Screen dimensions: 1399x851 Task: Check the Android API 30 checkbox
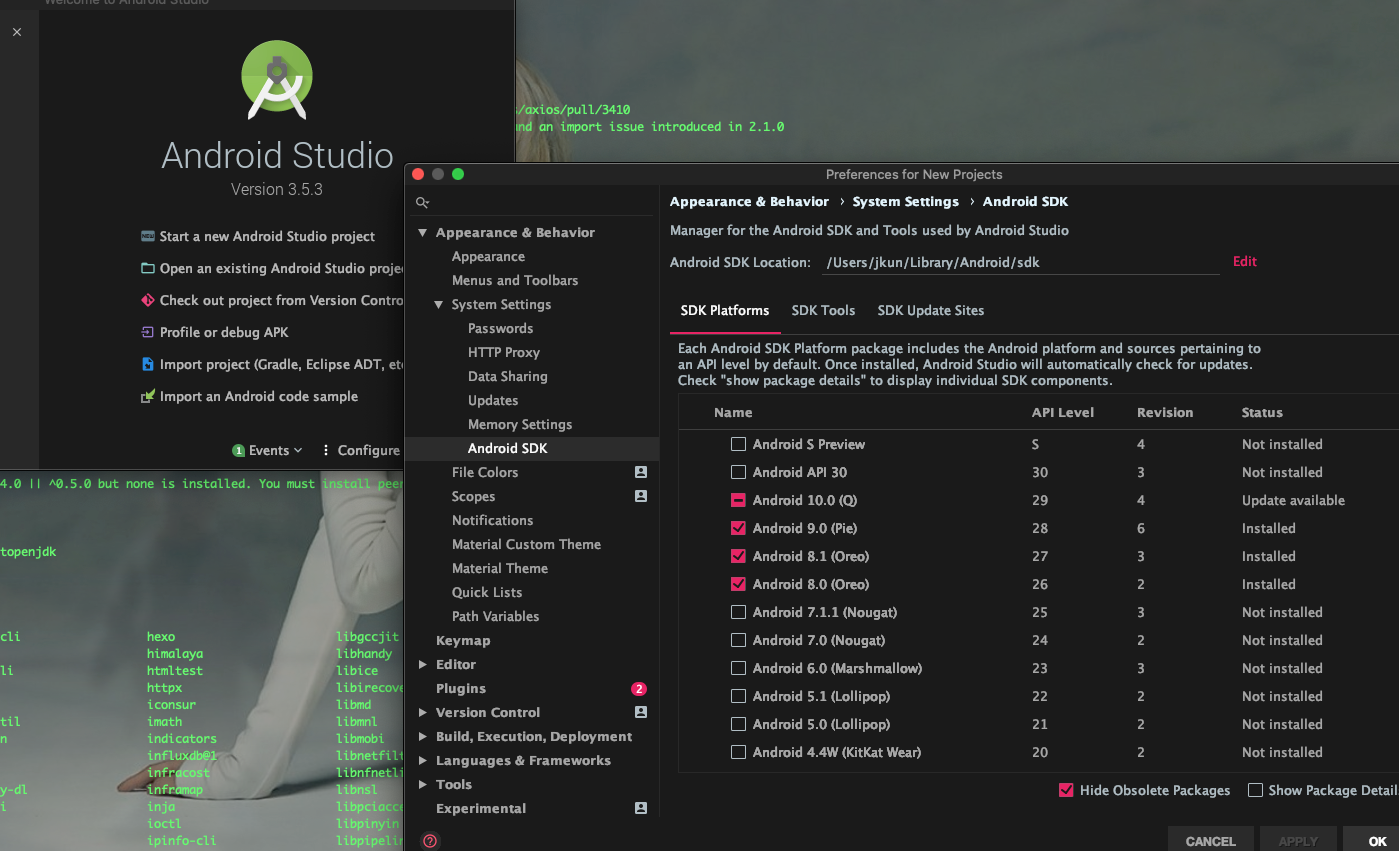[x=738, y=472]
